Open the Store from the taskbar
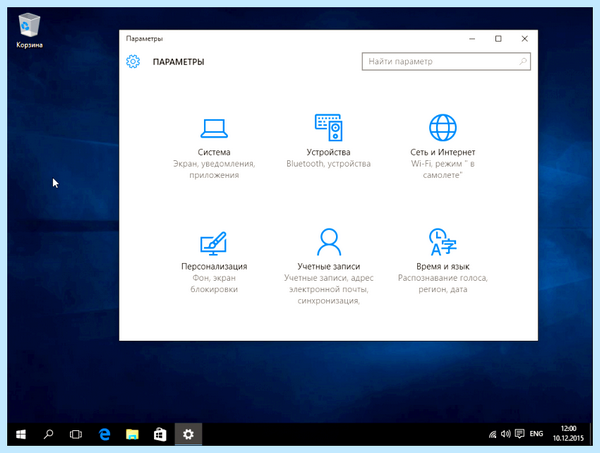Viewport: 600px width, 453px height. [x=160, y=434]
